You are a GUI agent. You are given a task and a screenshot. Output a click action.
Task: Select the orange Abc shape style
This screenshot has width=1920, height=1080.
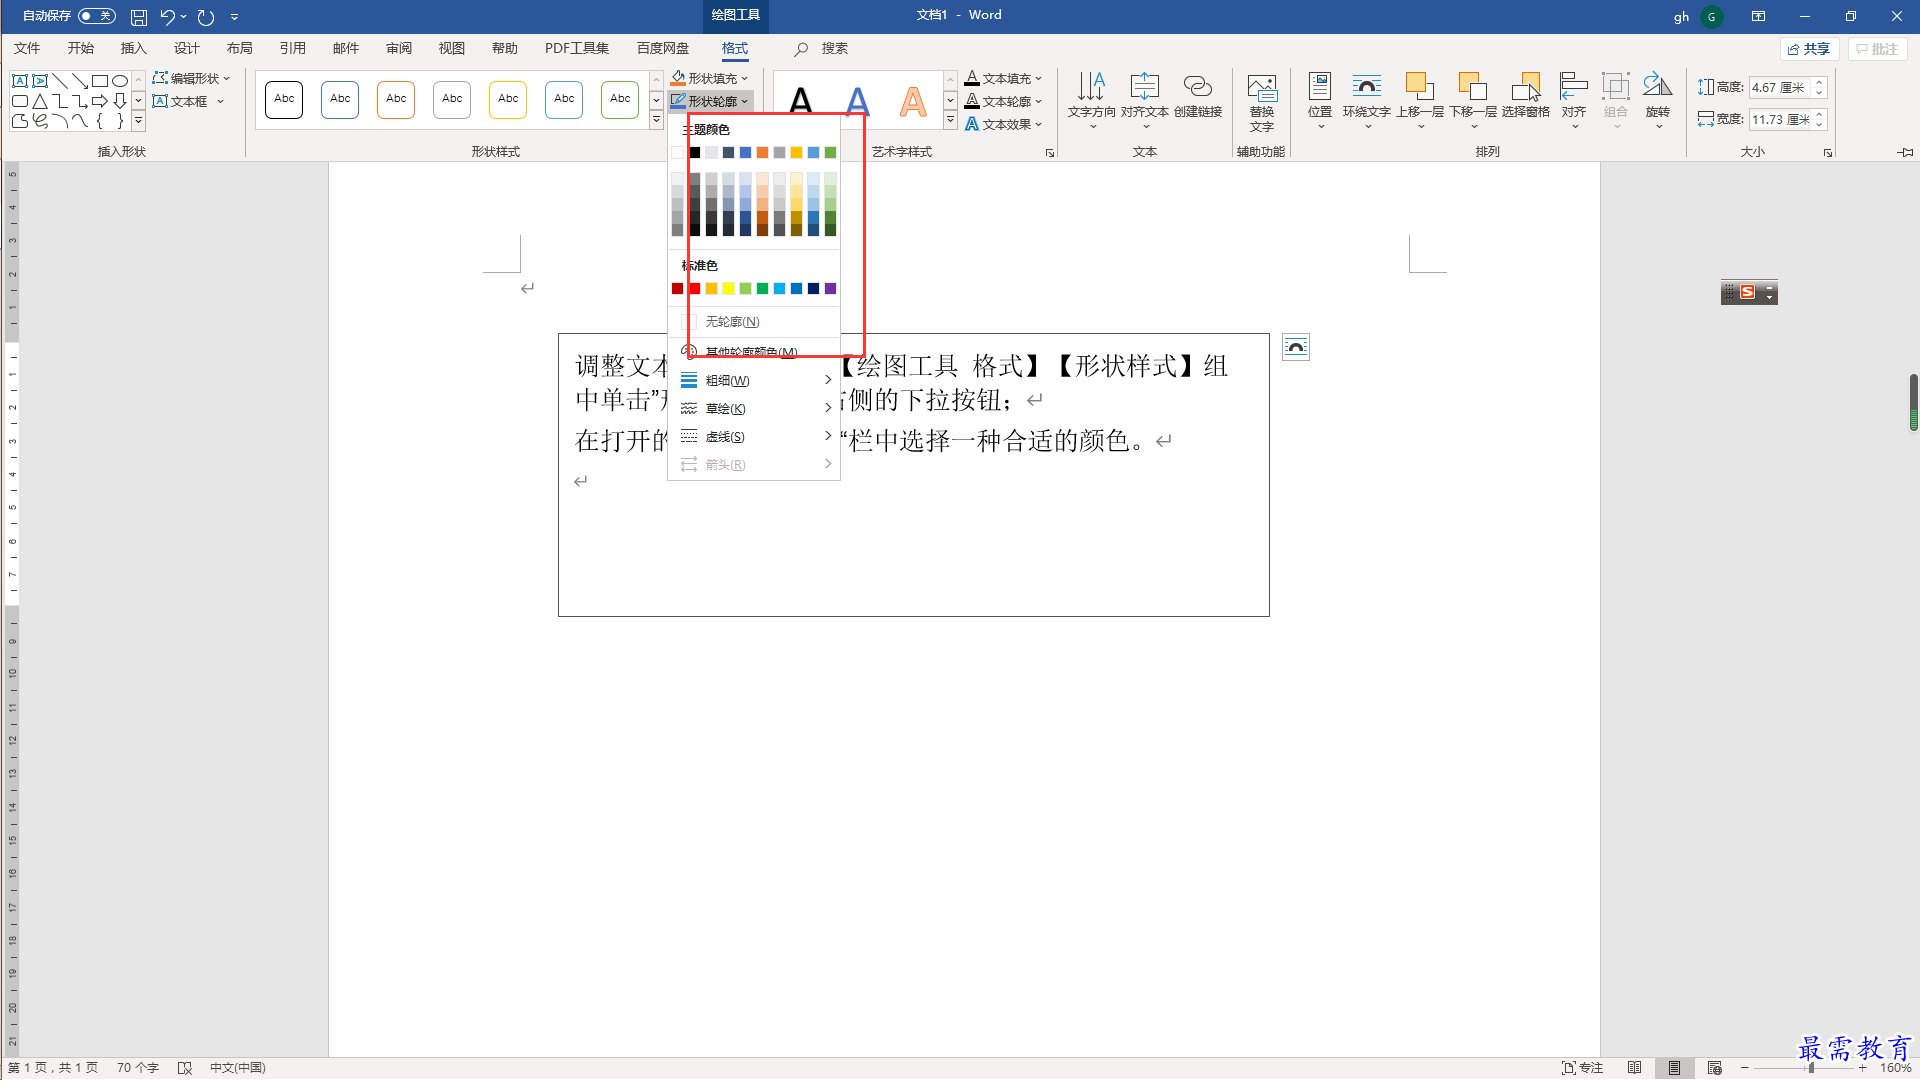396,99
